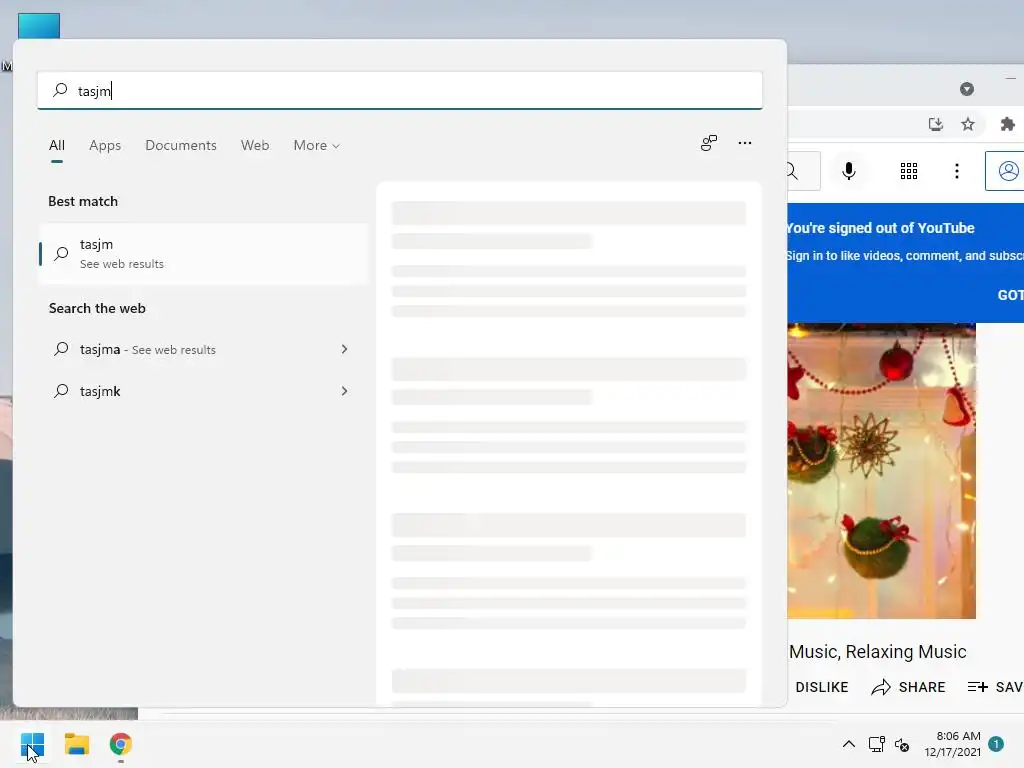Open YouTube settings three-dot menu

957,171
